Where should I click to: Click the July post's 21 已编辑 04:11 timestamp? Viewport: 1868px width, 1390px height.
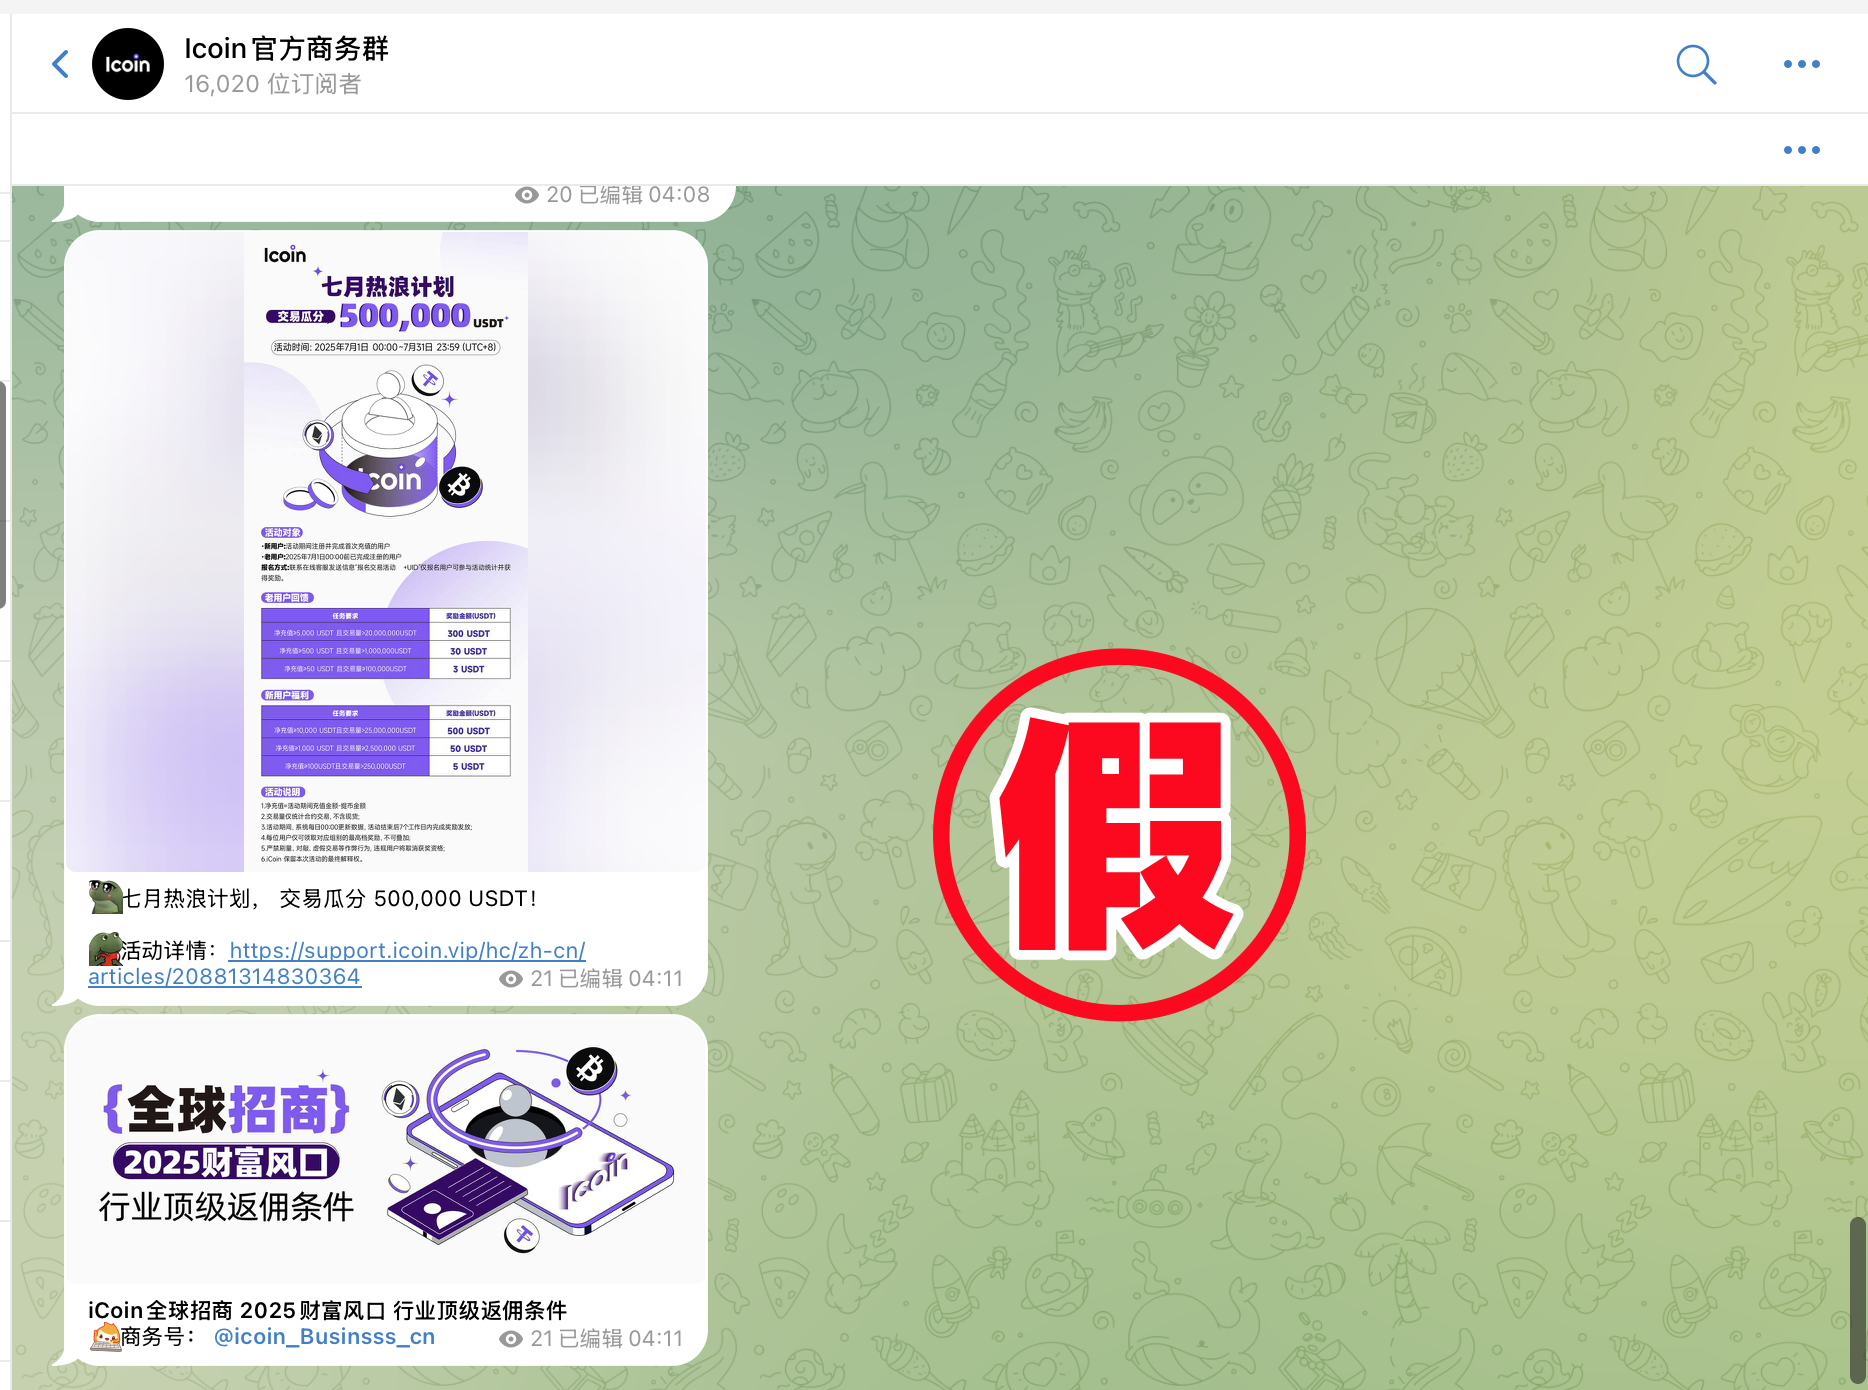591,979
